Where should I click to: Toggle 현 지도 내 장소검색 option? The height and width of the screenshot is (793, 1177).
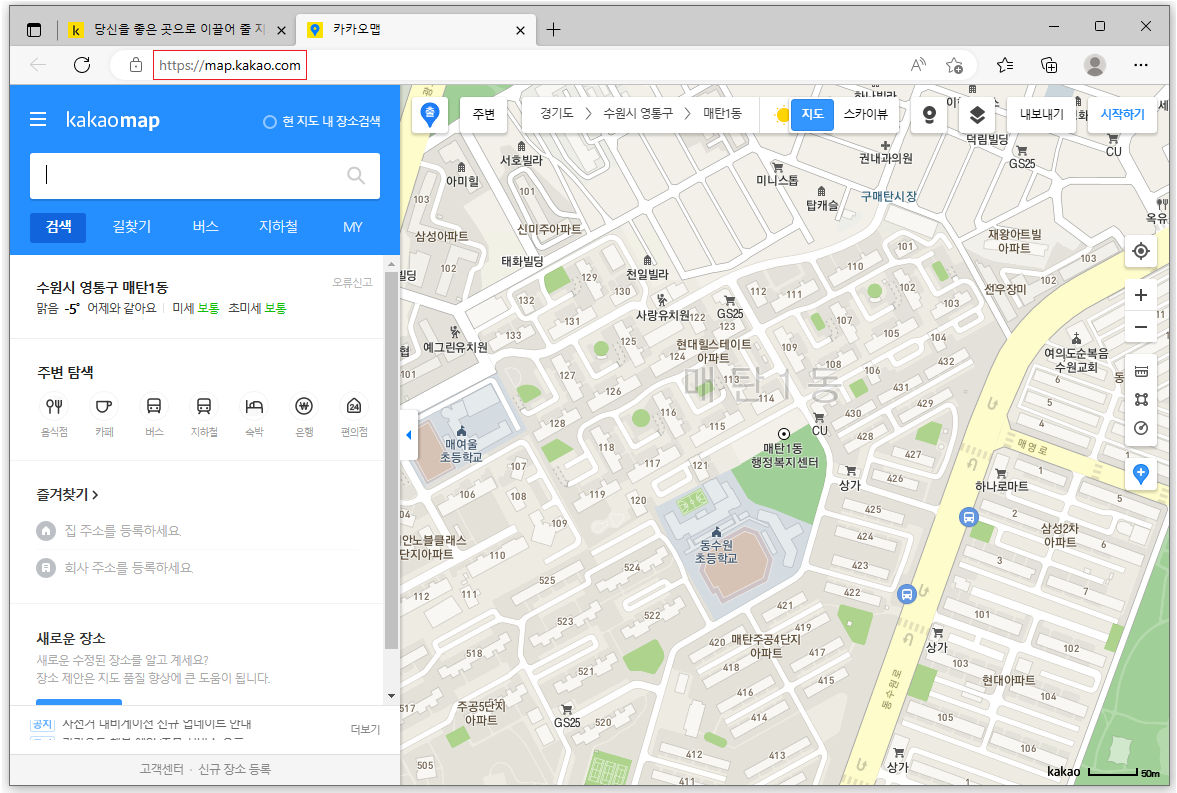(322, 122)
